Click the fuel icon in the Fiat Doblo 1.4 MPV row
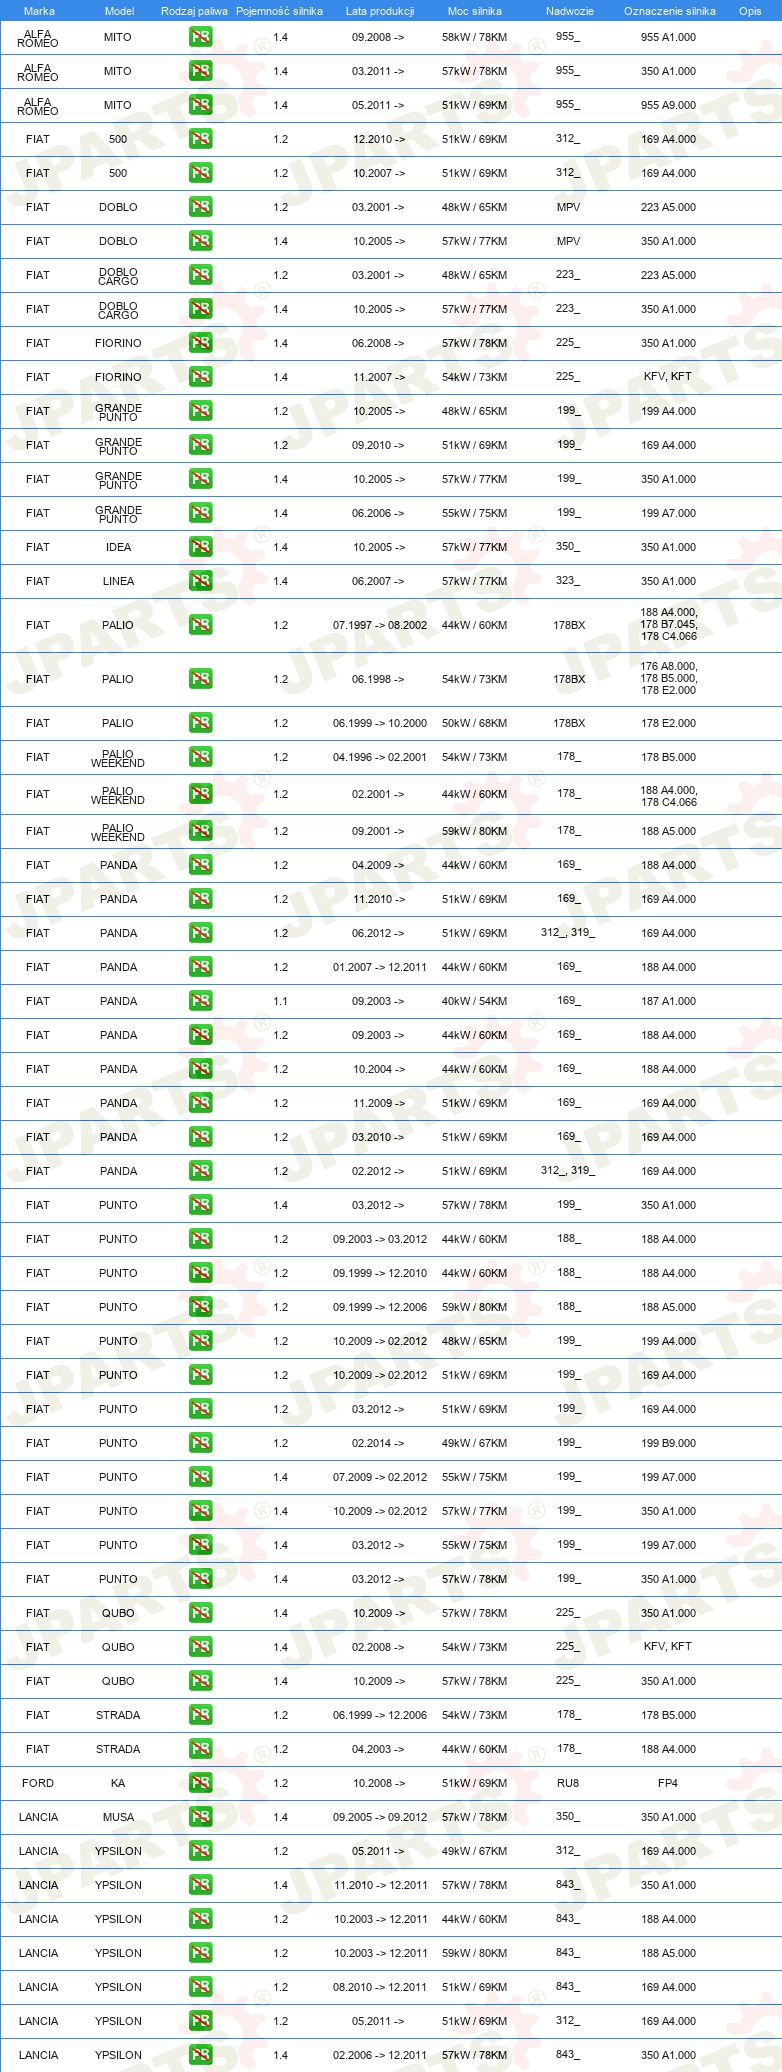Image resolution: width=782 pixels, height=2072 pixels. coord(200,241)
